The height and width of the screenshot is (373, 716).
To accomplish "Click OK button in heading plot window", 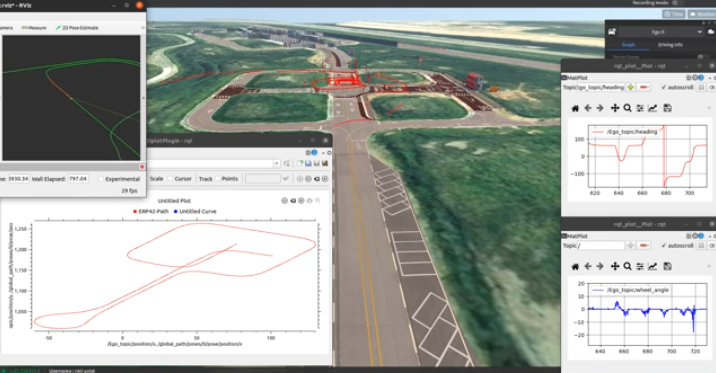I will [x=712, y=87].
